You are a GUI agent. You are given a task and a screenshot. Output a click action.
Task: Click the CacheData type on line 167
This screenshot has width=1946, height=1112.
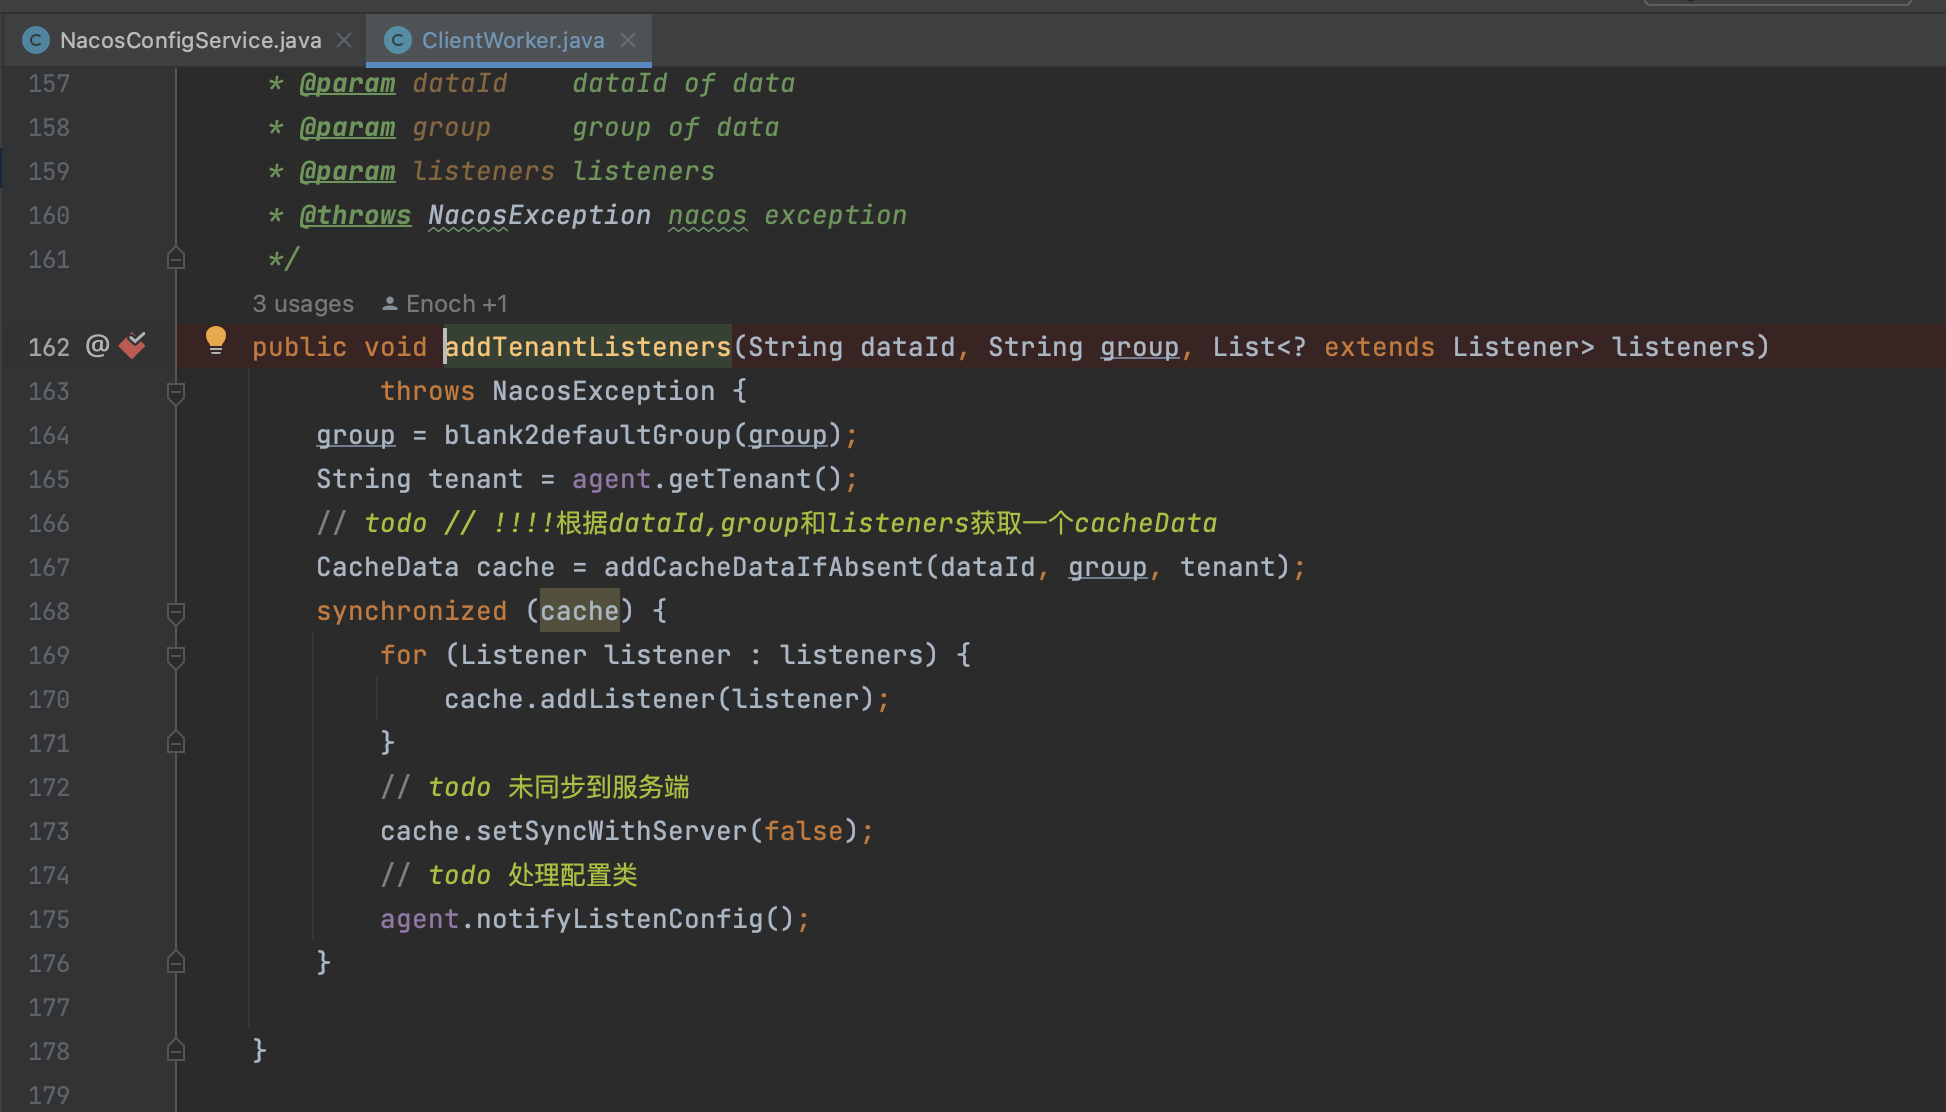pyautogui.click(x=388, y=567)
